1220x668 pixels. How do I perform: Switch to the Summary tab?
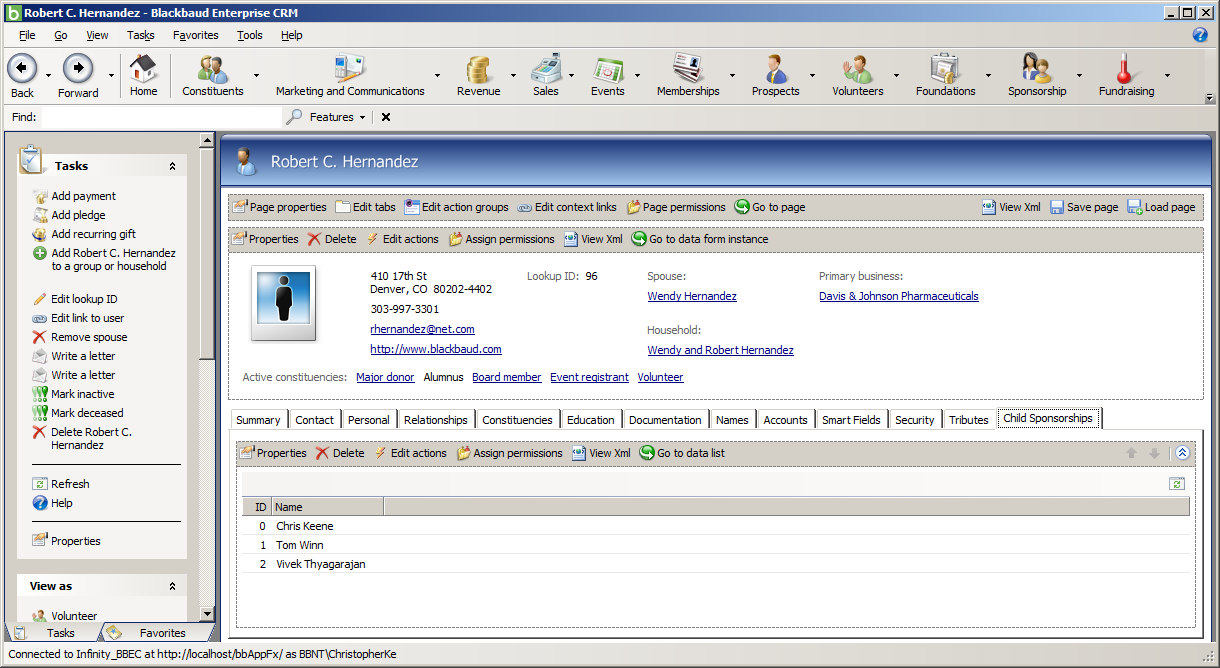(258, 420)
